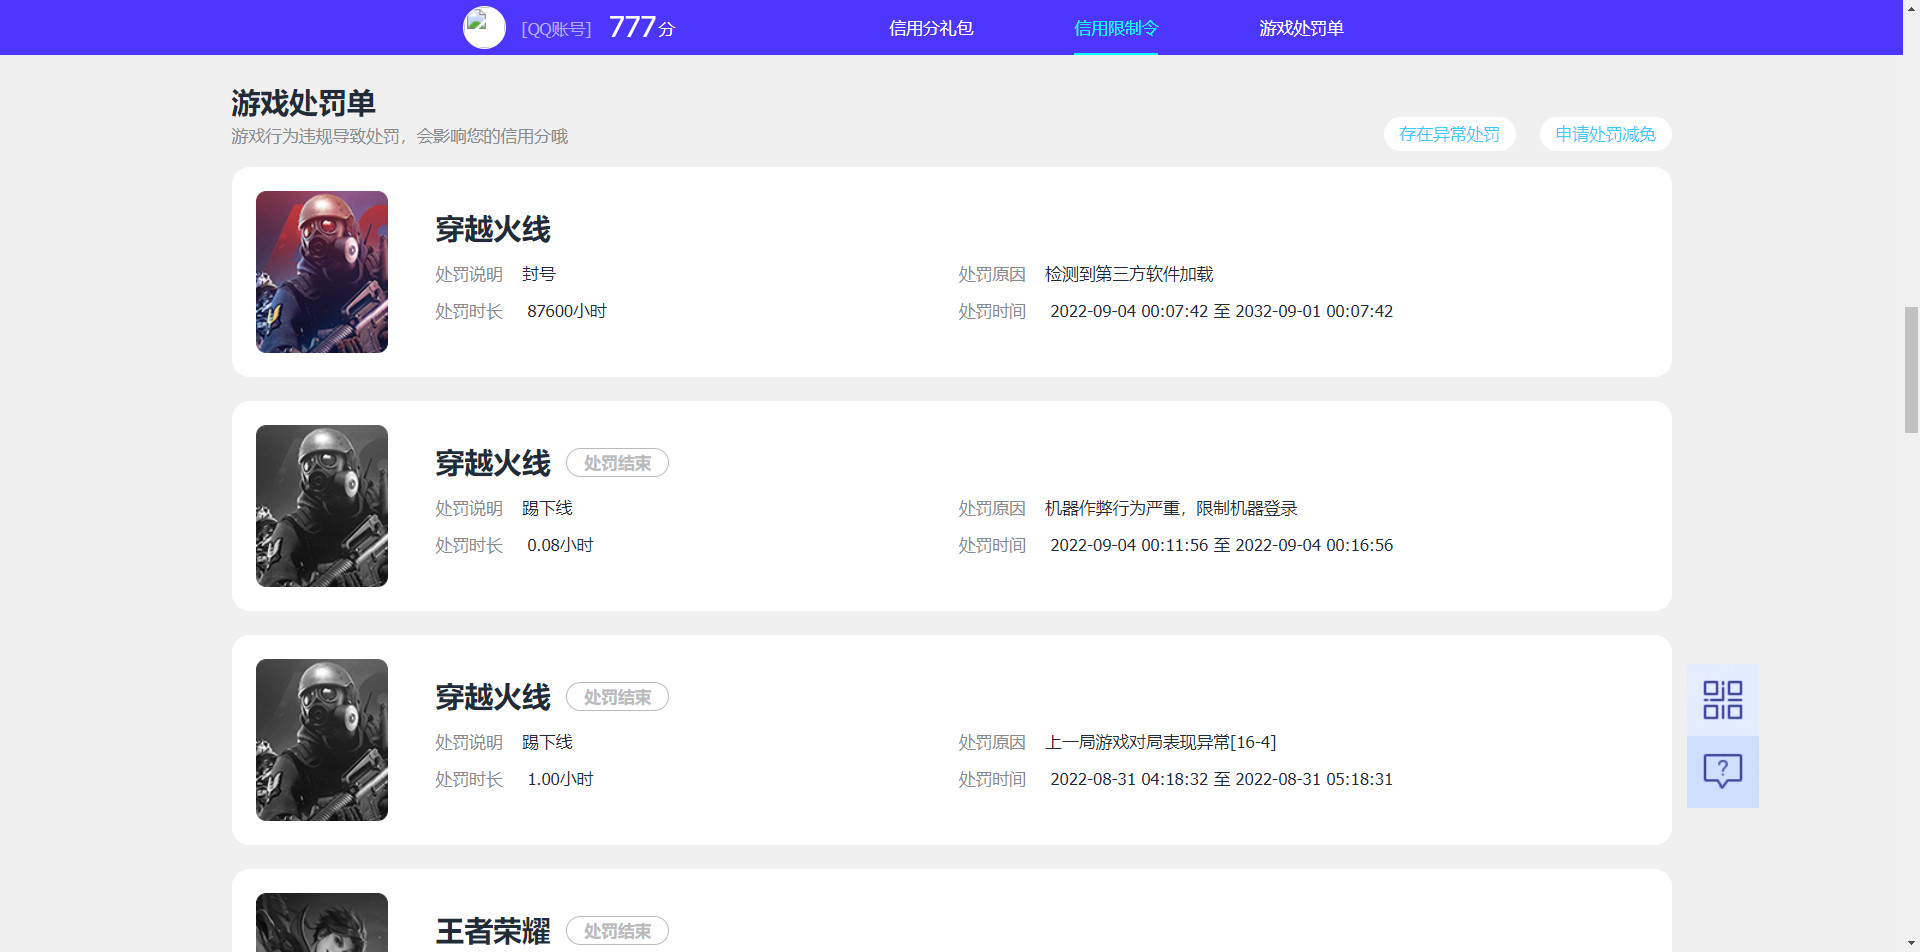This screenshot has height=952, width=1920.
Task: Click the duration 87600小时
Action: pos(567,311)
